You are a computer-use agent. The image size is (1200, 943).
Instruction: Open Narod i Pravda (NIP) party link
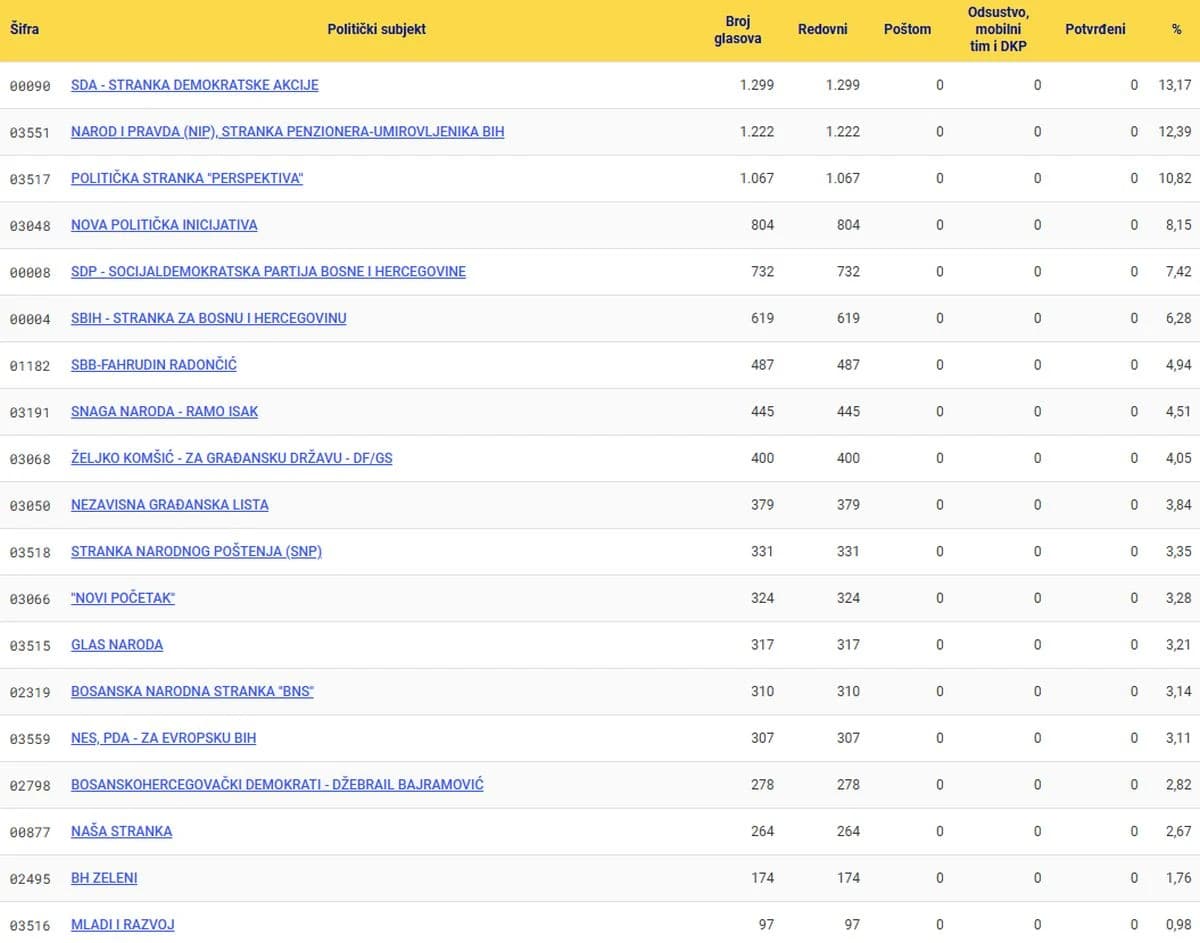(288, 132)
